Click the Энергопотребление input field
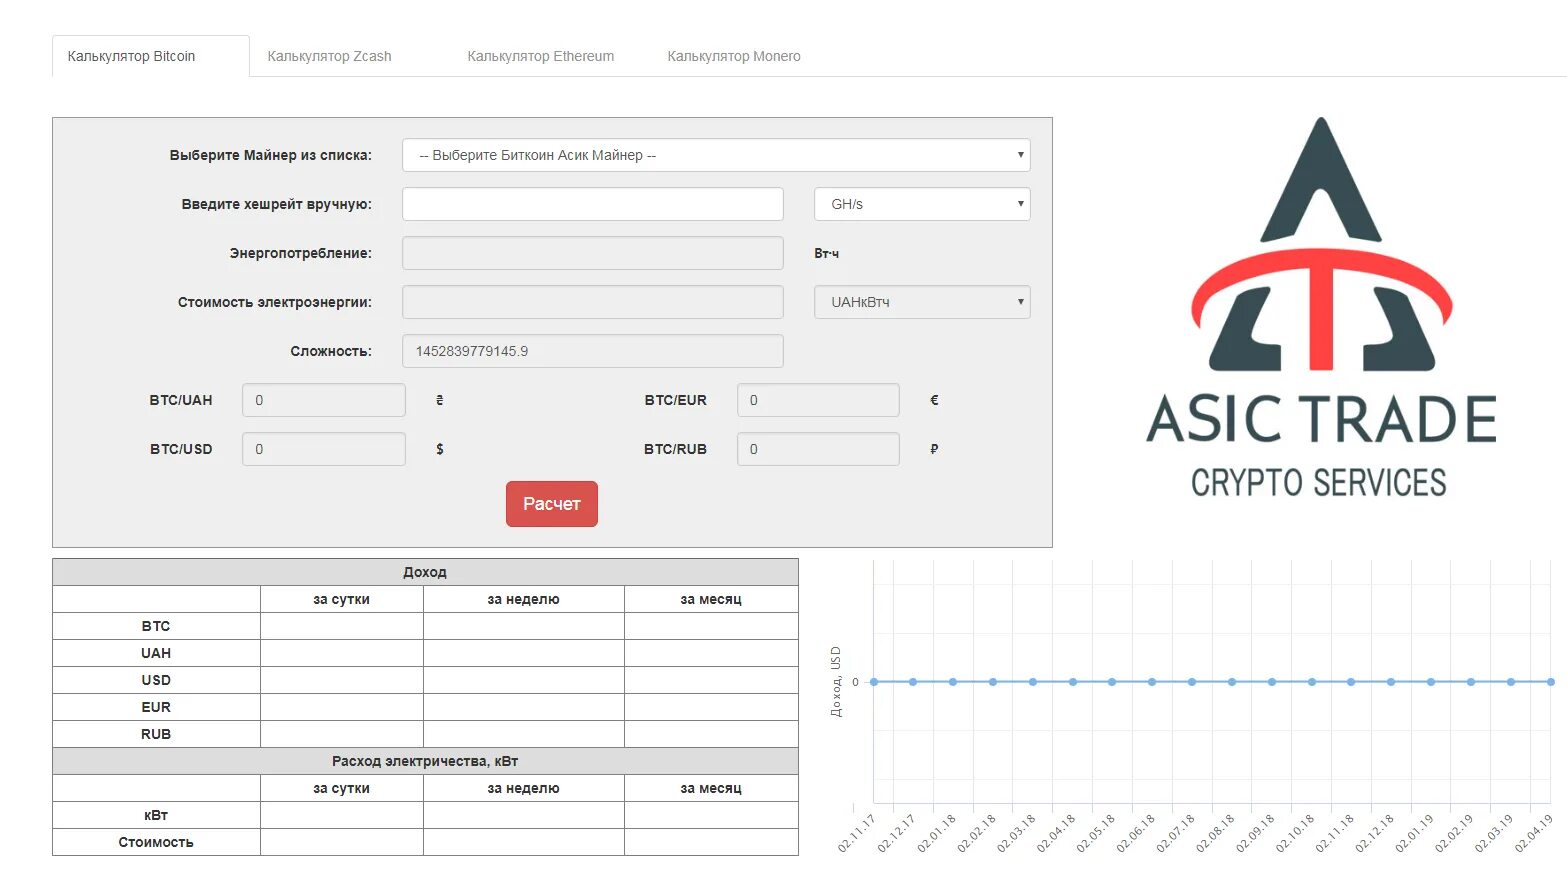1567x882 pixels. pos(592,253)
